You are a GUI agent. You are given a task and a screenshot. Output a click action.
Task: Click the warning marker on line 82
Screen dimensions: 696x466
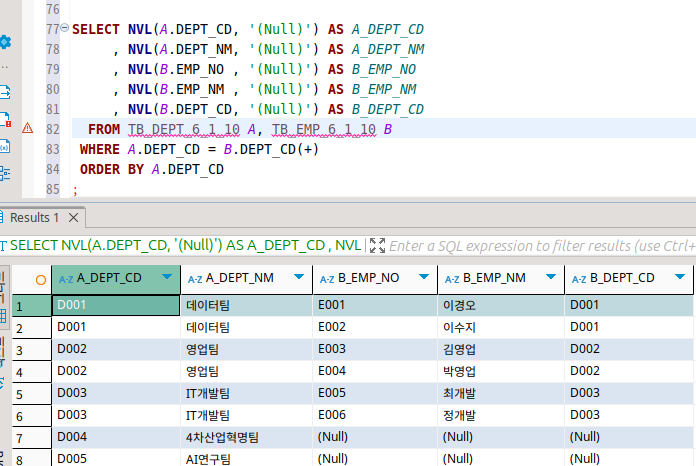click(27, 129)
